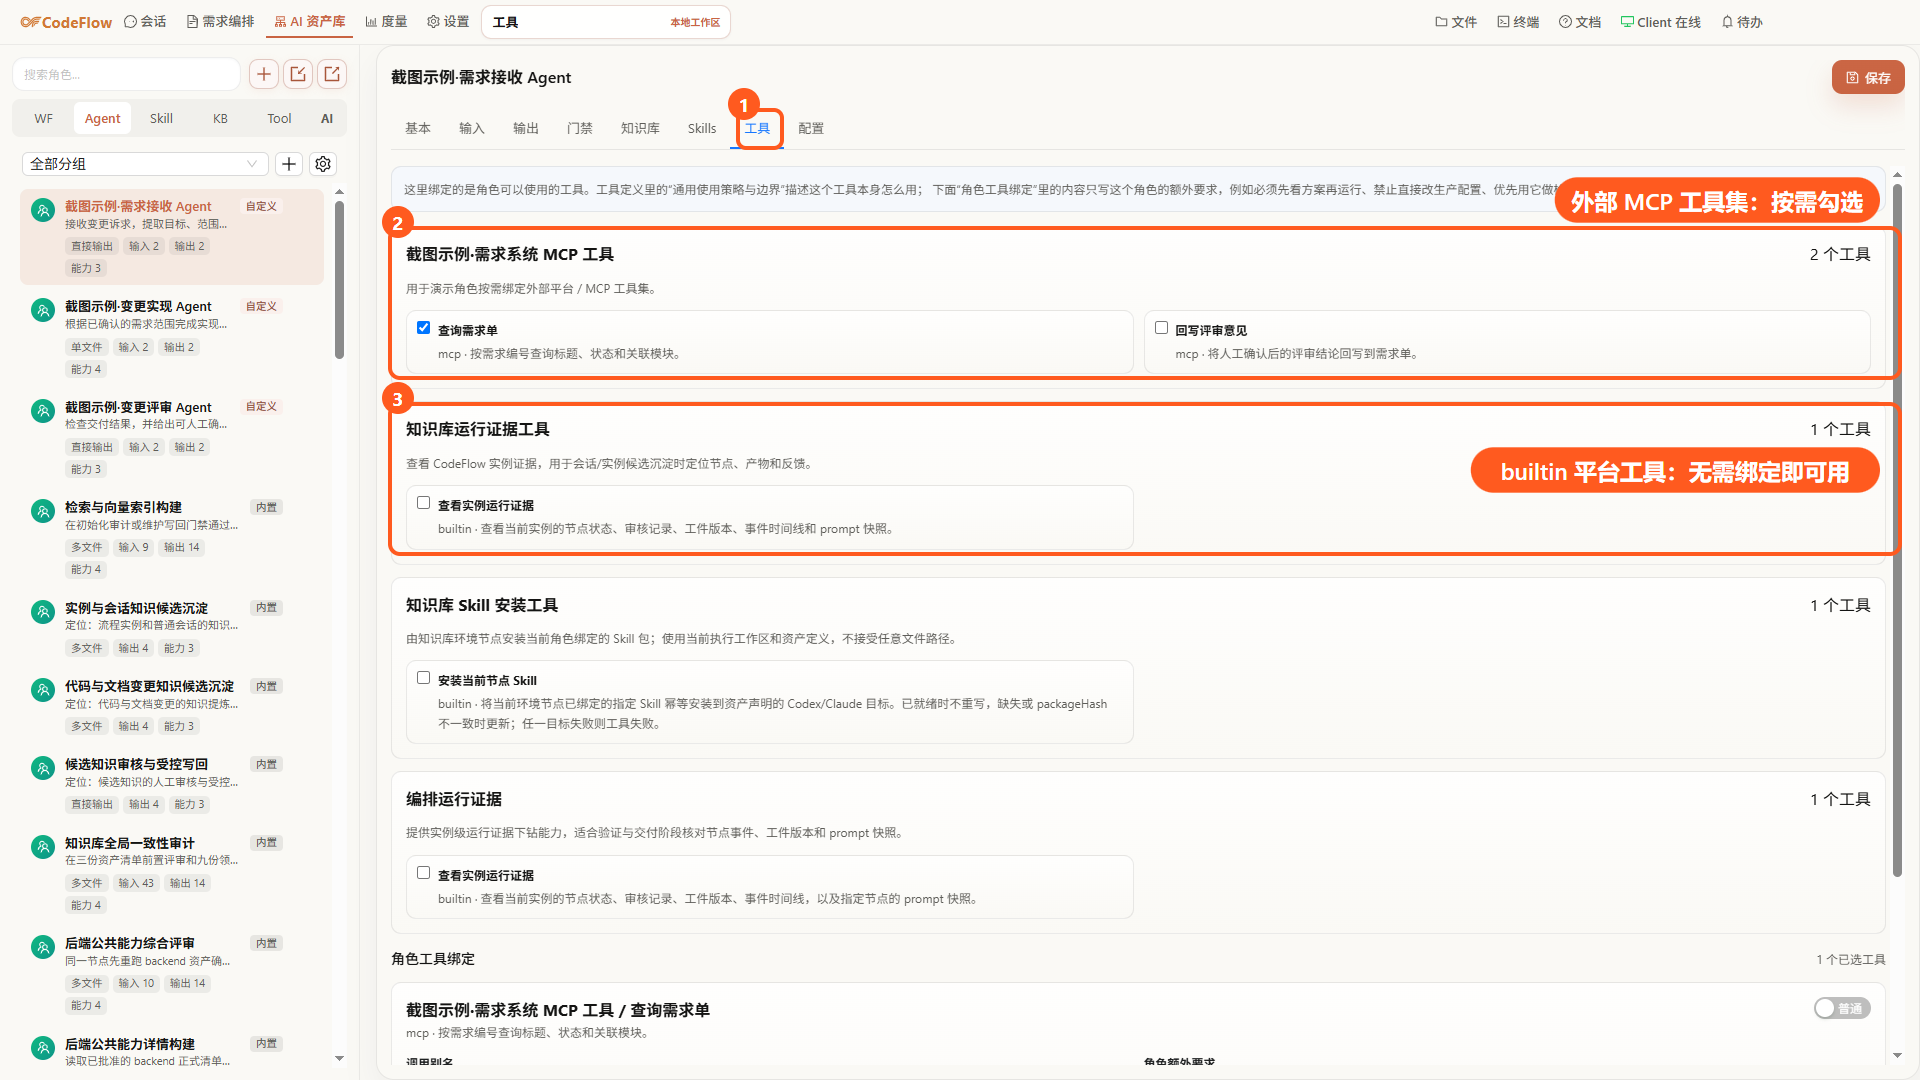
Task: Click avatar icon of 截图示例·变更实现 Agent
Action: [43, 310]
